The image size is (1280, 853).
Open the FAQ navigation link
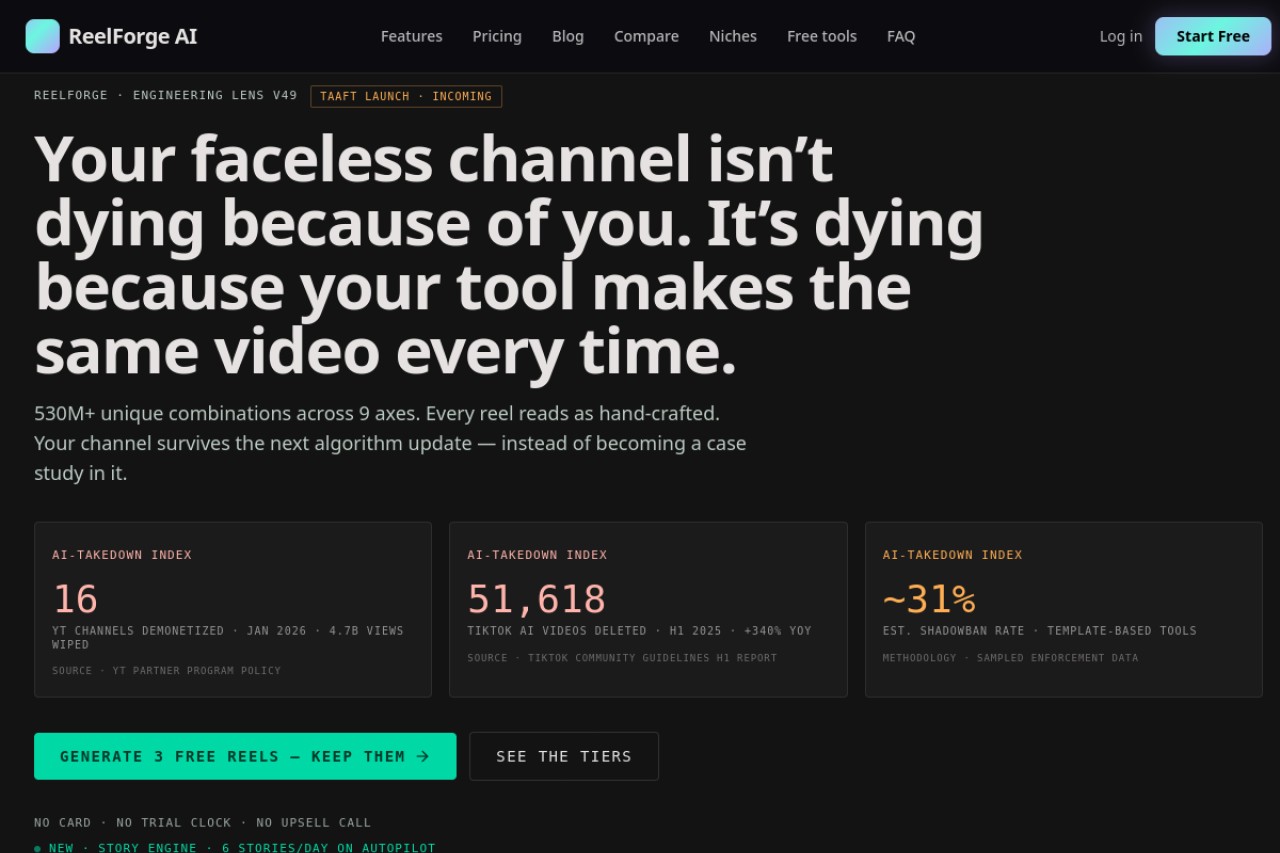pyautogui.click(x=901, y=36)
